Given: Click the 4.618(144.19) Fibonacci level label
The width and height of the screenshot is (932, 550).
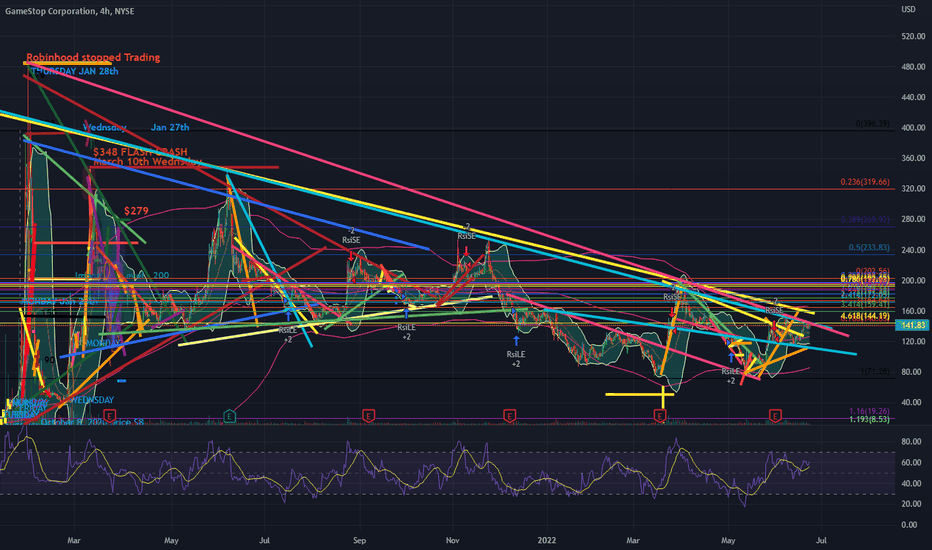Looking at the screenshot, I should click(x=865, y=317).
